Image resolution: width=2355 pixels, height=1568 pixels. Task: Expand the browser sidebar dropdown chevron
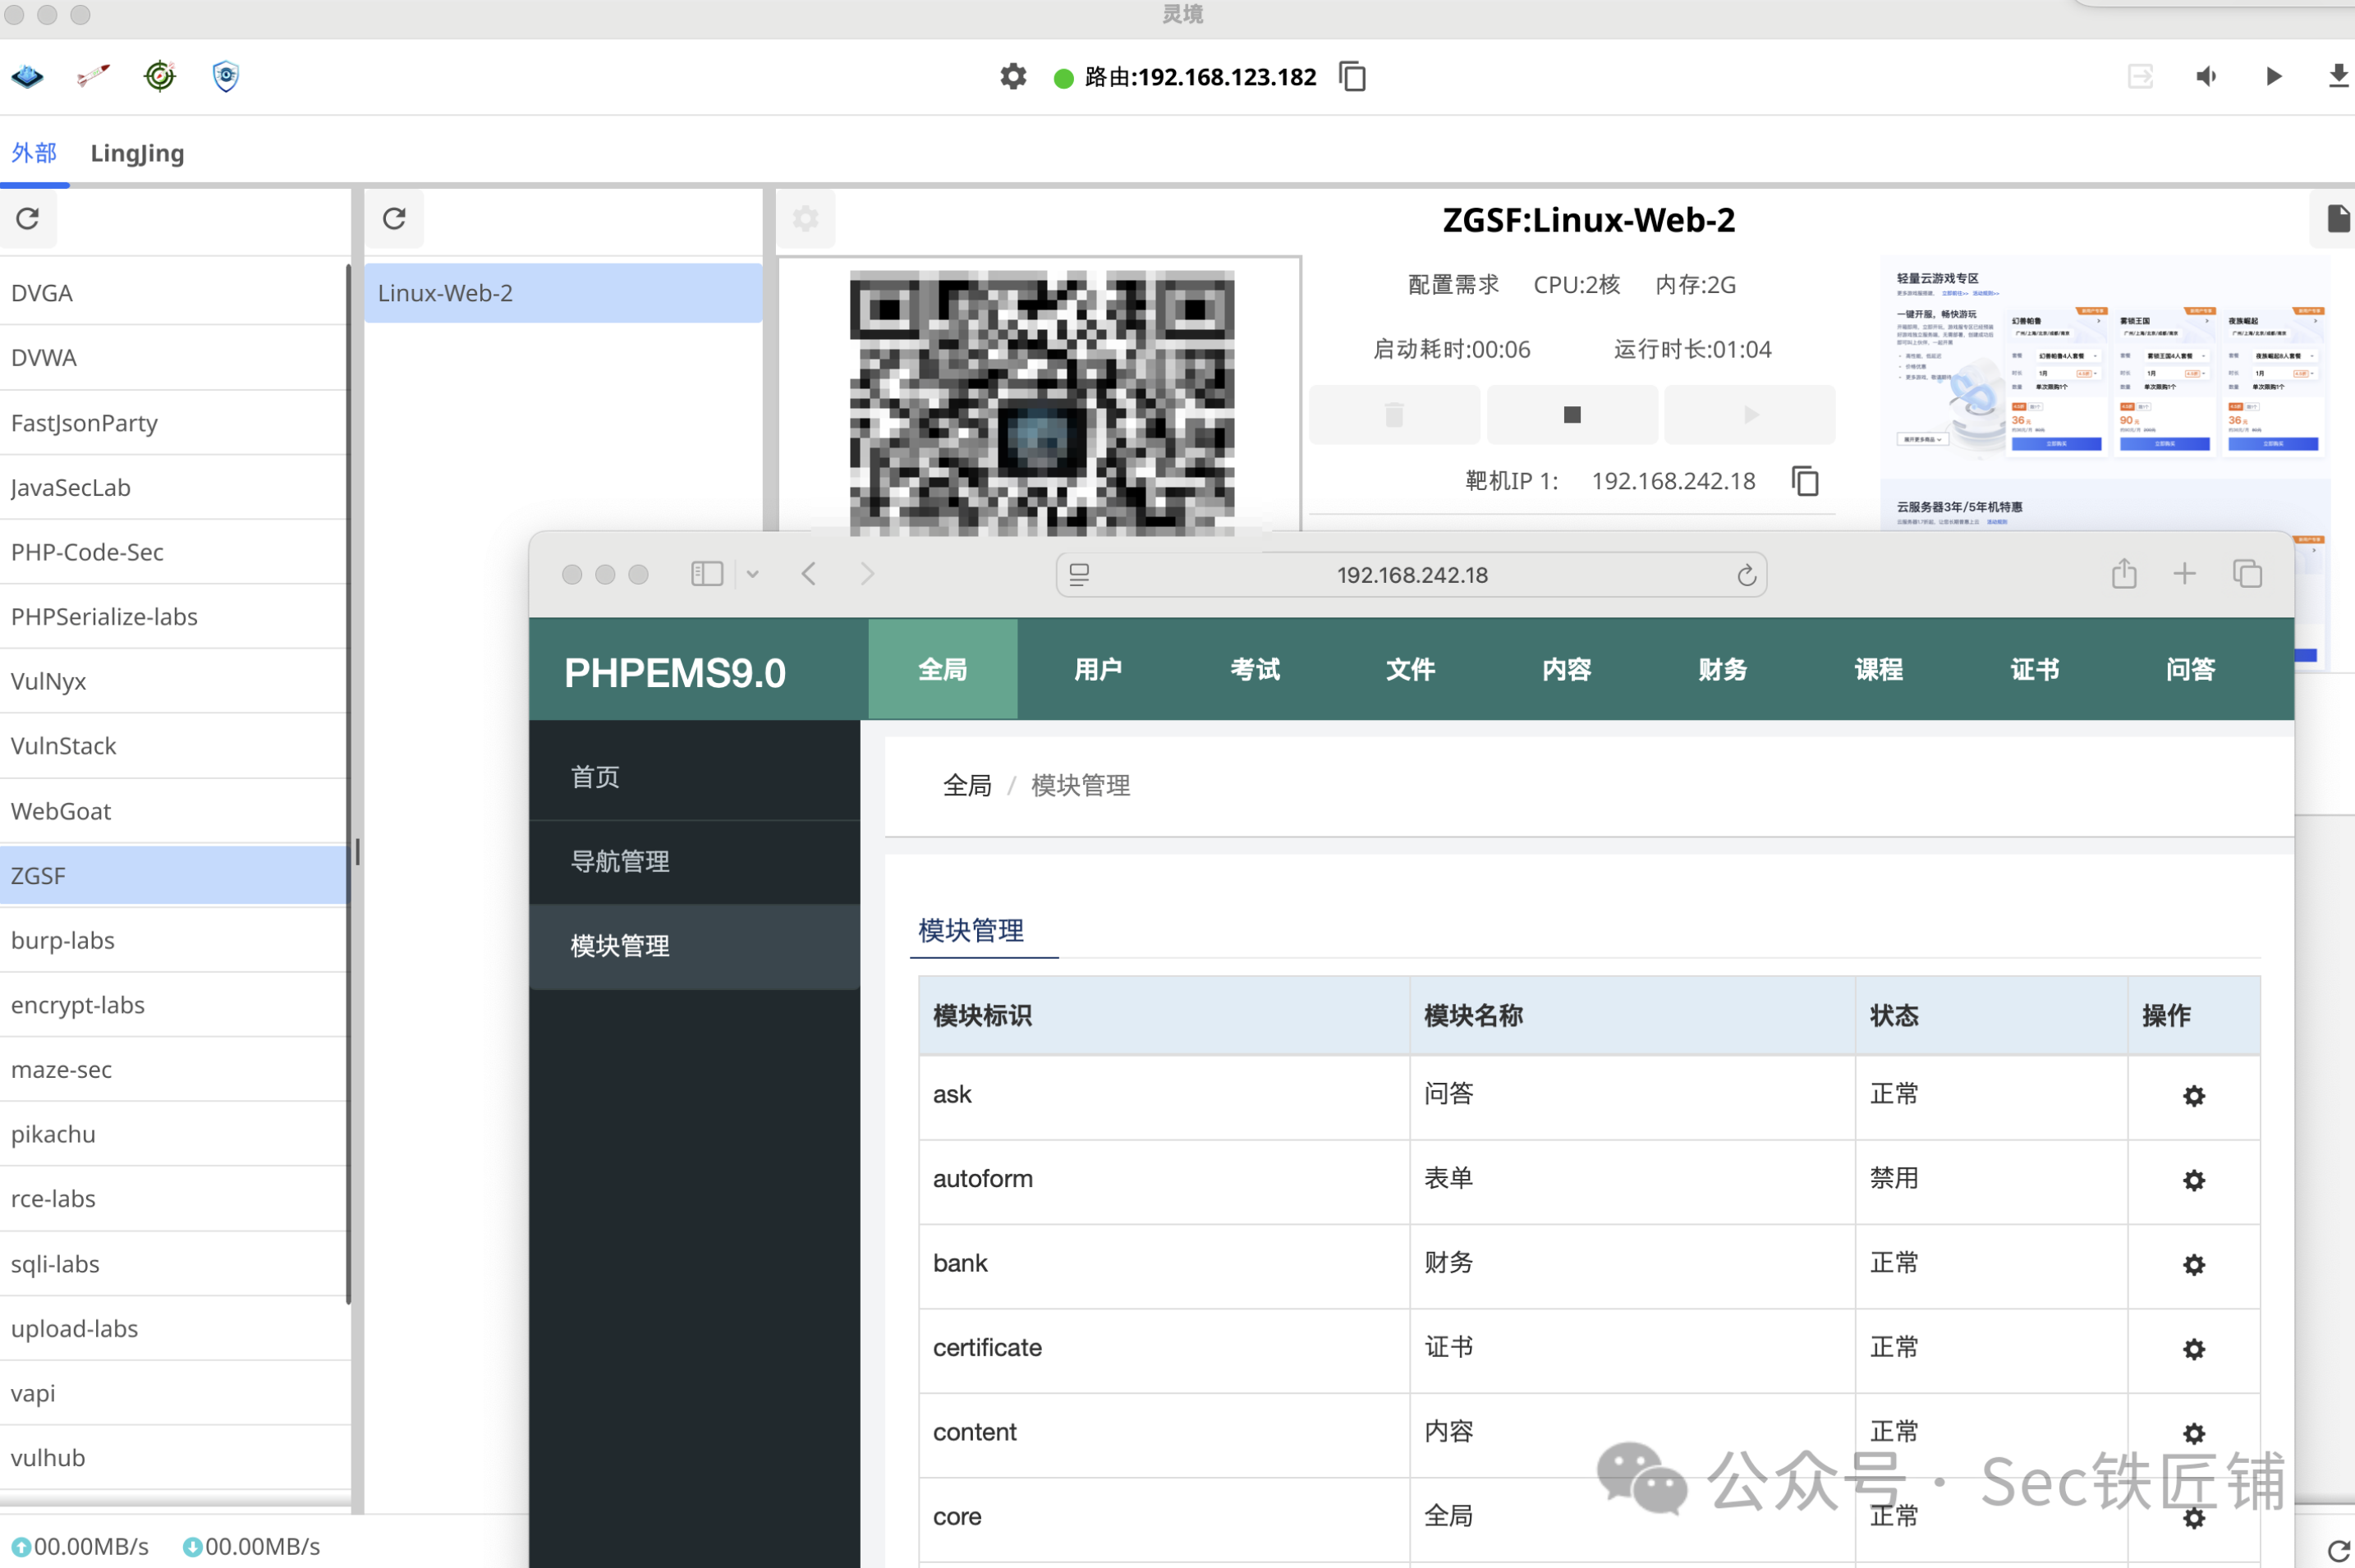(753, 575)
